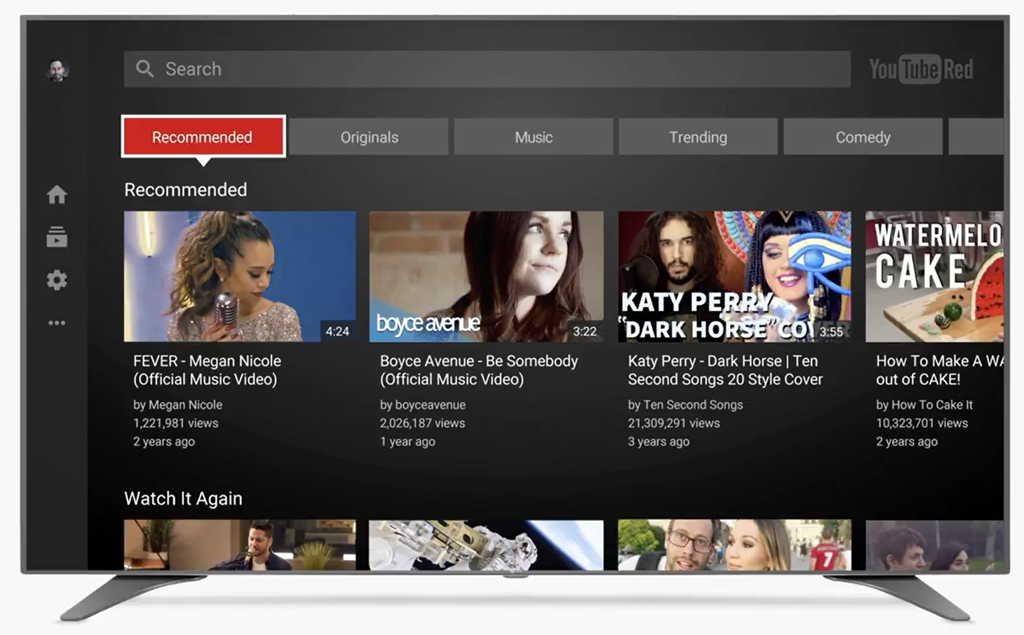Select the astronaut video under Watch It Again
1024x635 pixels.
pos(486,545)
